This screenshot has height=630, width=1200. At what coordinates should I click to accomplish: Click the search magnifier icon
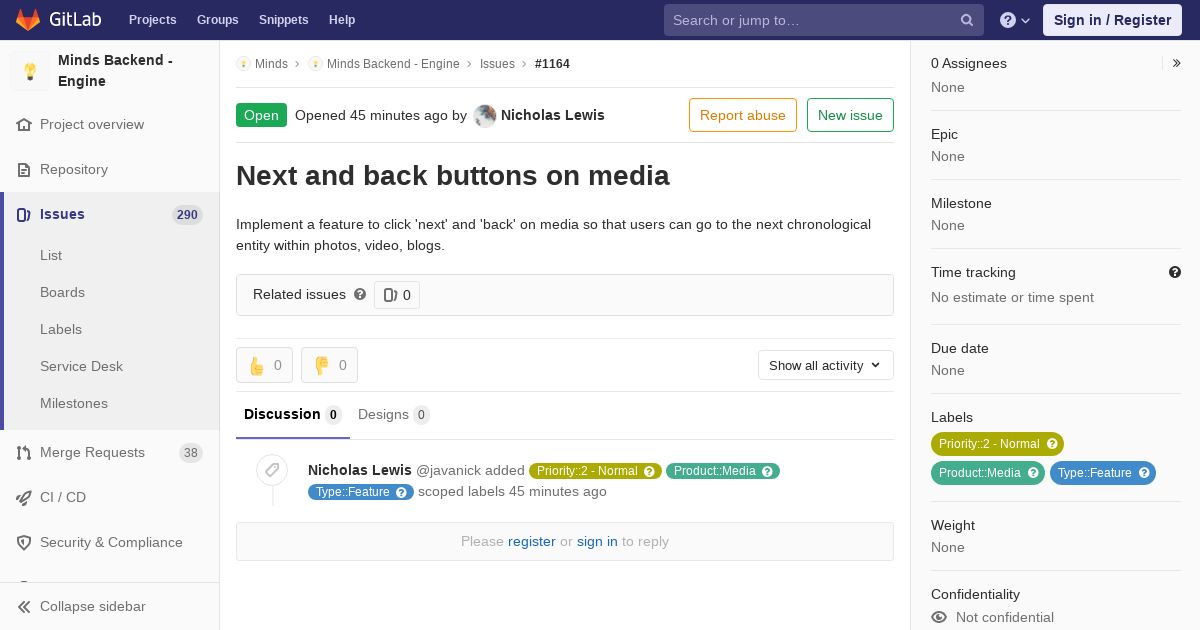click(x=967, y=20)
